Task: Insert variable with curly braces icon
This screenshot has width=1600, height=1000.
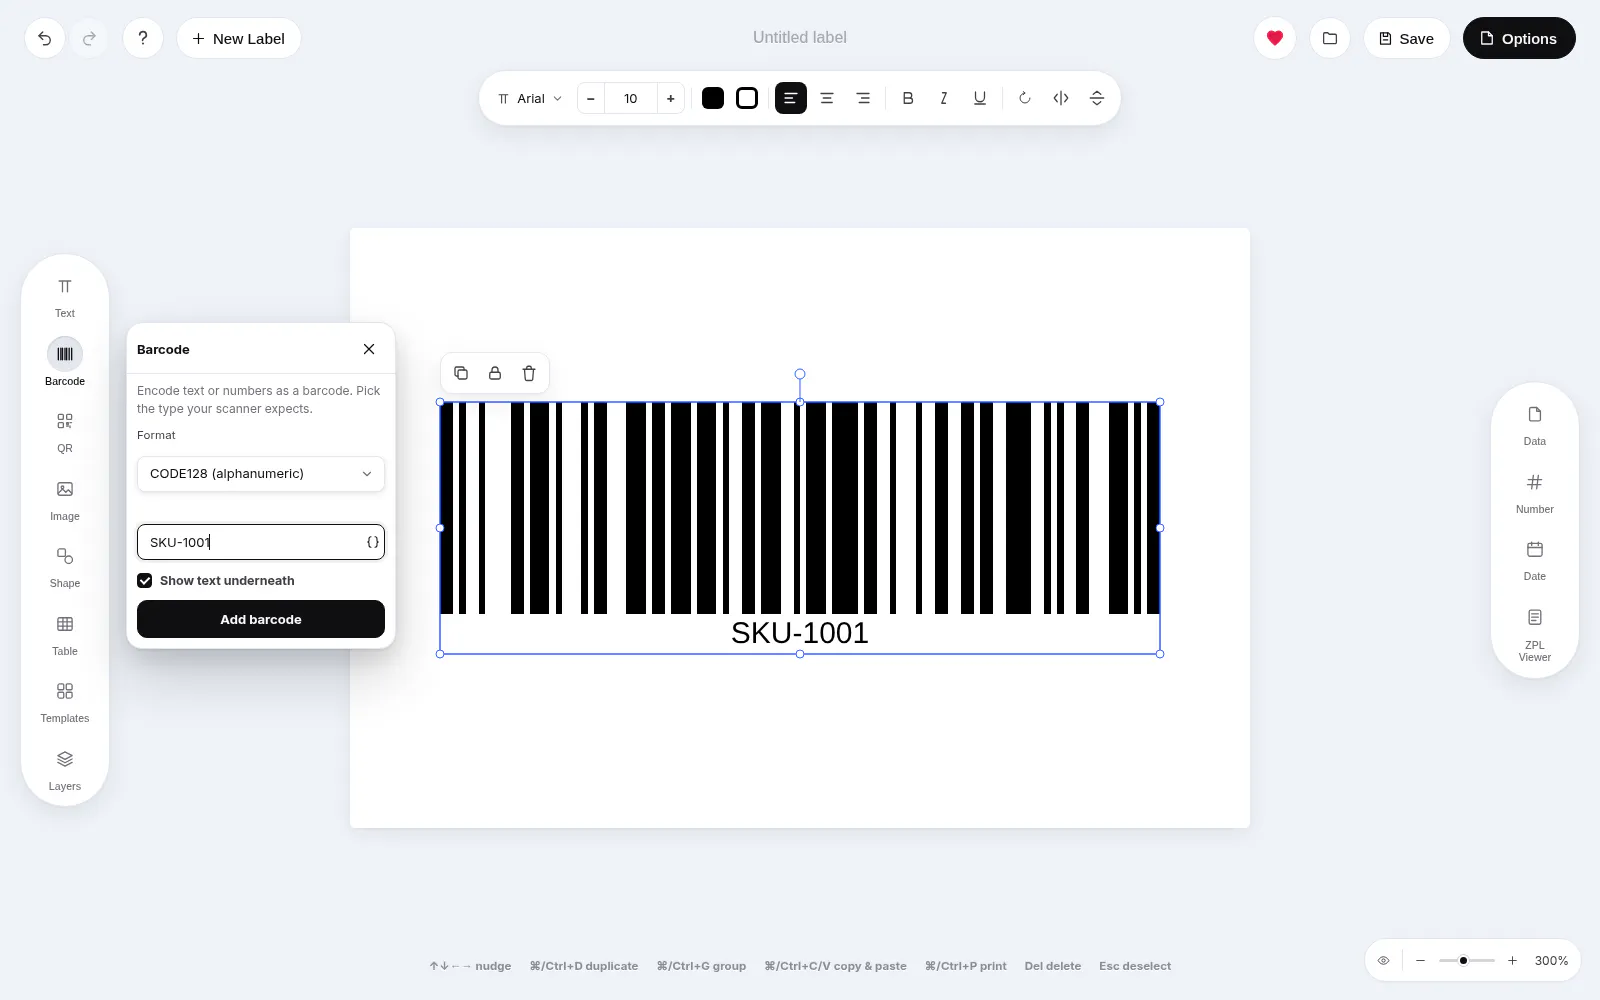Action: 373,542
